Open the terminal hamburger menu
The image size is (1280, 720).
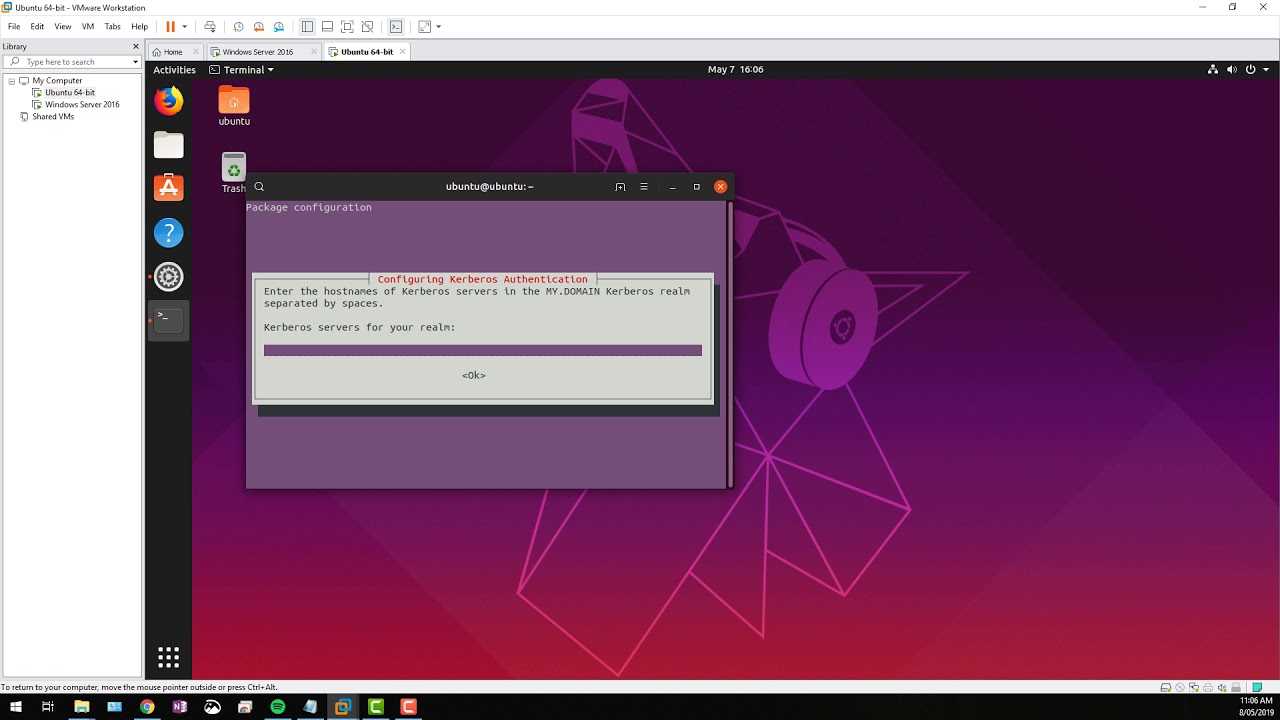644,187
